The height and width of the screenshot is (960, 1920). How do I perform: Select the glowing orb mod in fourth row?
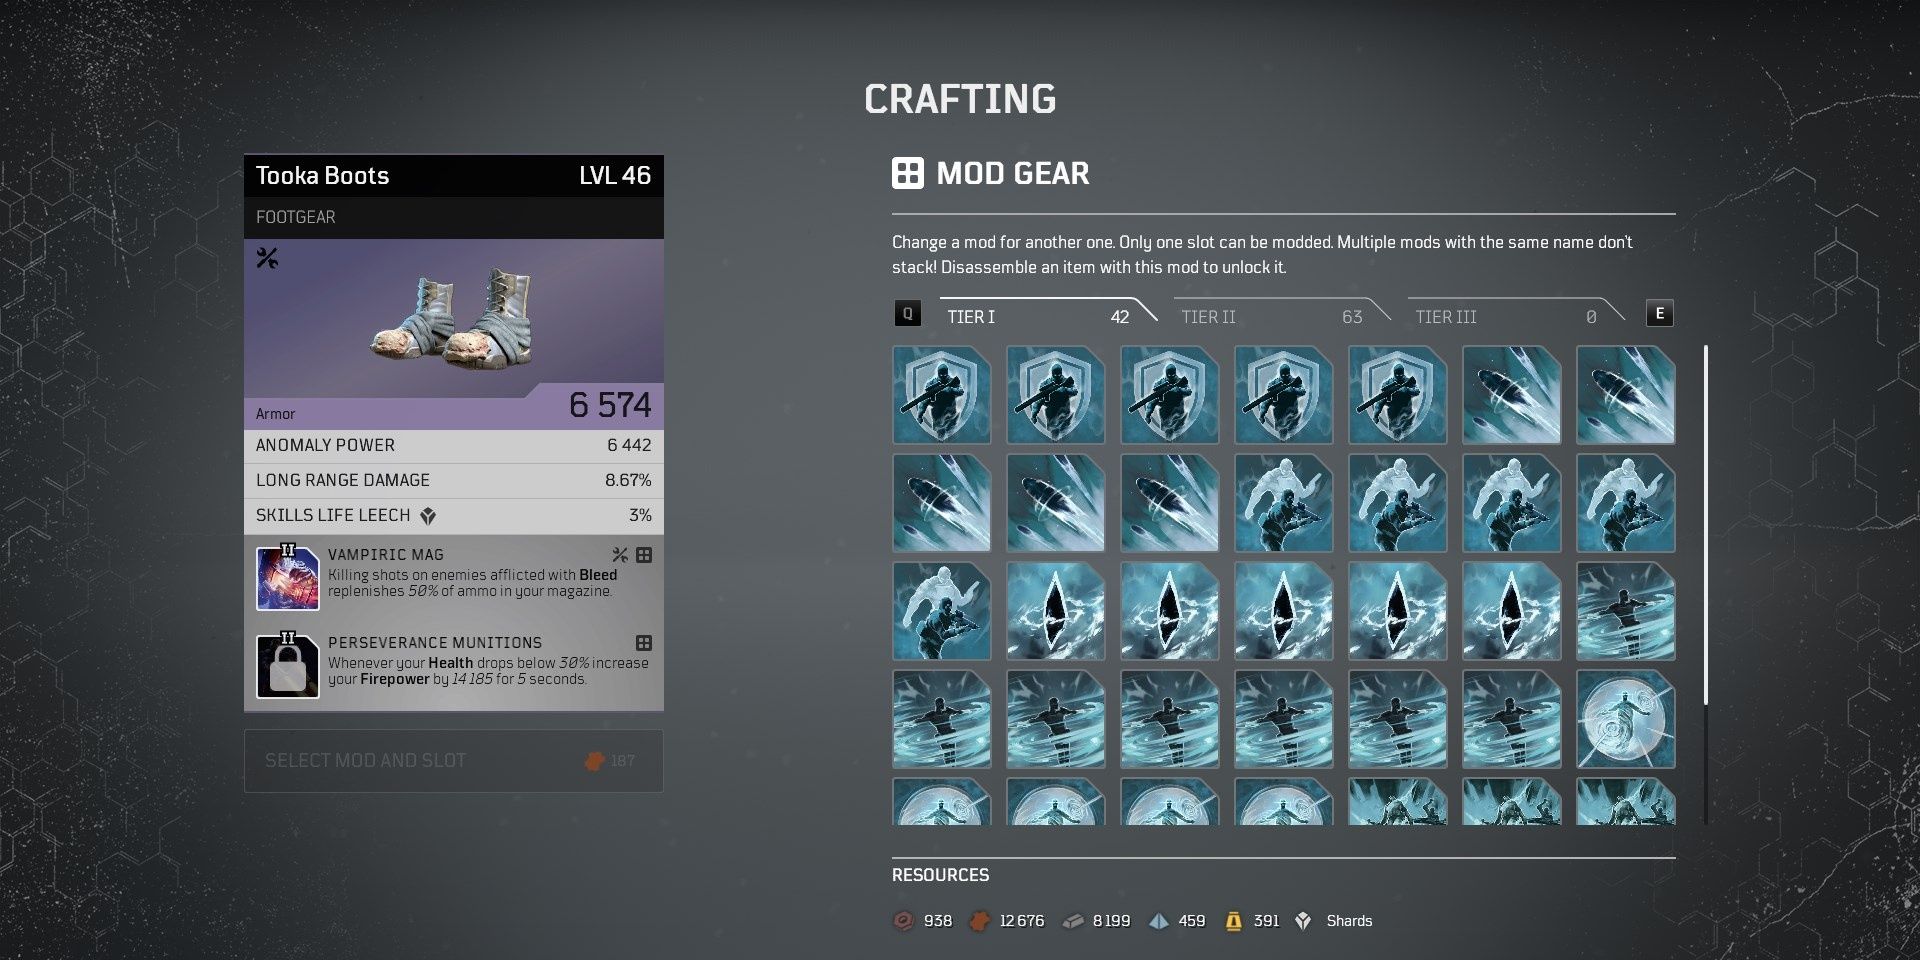(x=1625, y=719)
